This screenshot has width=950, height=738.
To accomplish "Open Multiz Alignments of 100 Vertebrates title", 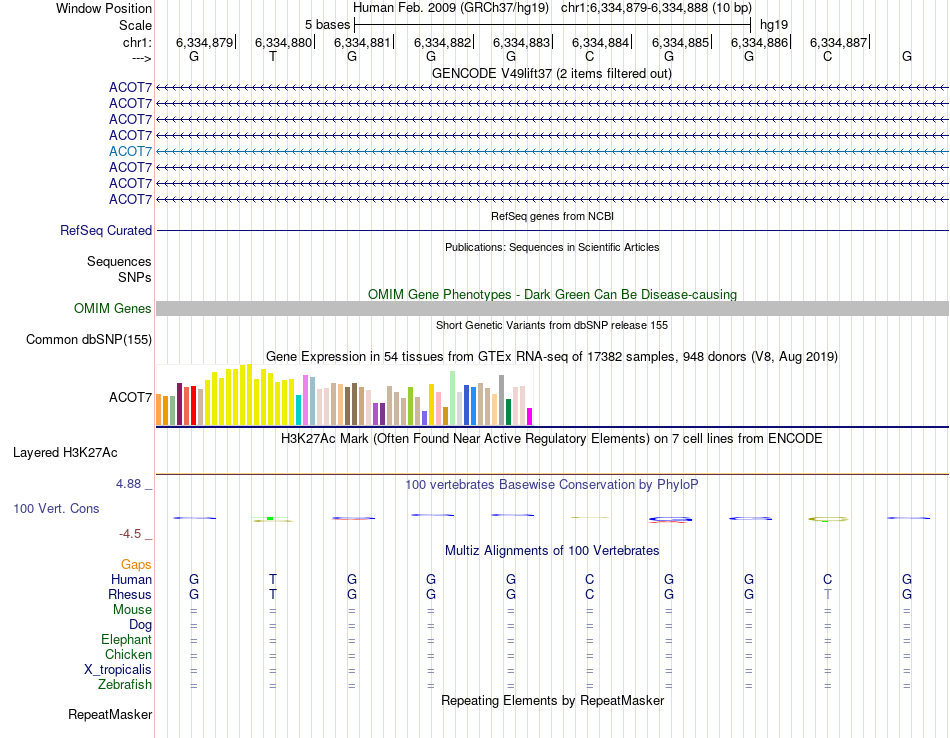I will pos(552,551).
